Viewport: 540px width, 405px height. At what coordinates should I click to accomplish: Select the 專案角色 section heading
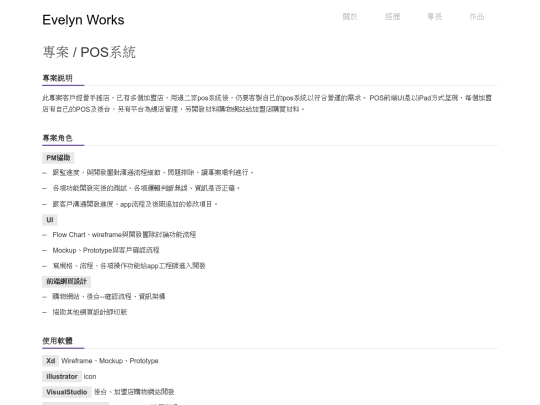57,138
